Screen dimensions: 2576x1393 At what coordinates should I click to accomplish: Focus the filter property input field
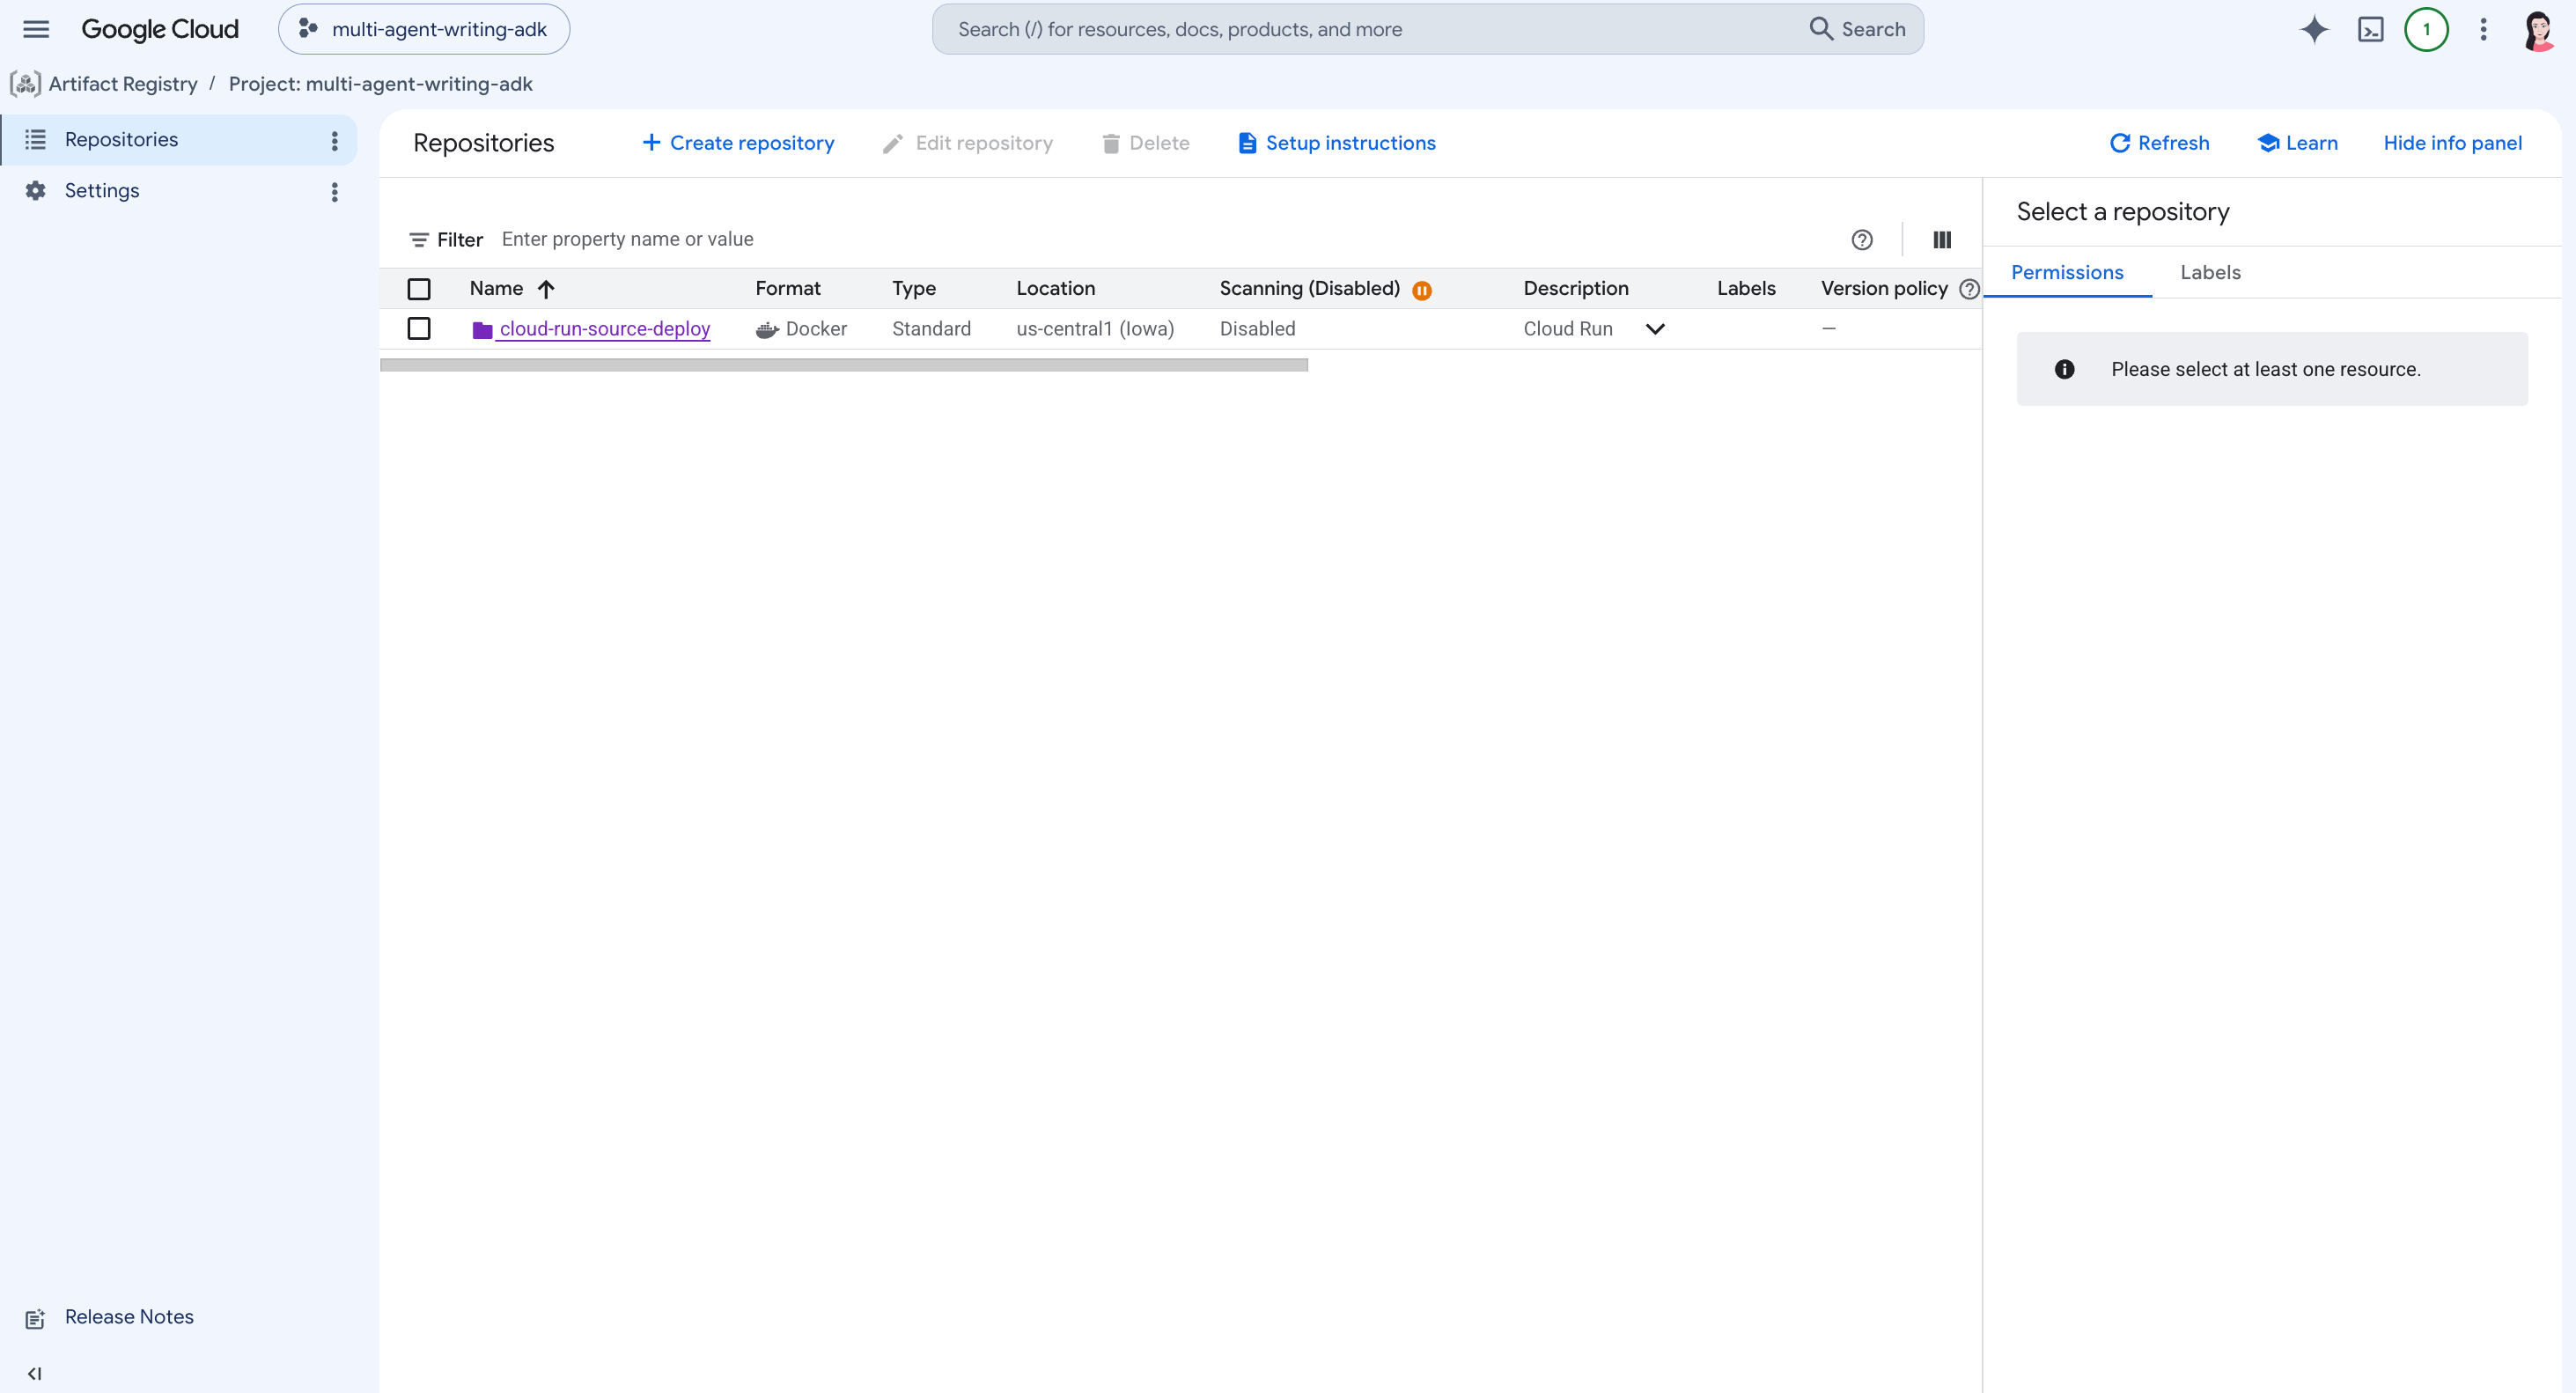click(1160, 240)
